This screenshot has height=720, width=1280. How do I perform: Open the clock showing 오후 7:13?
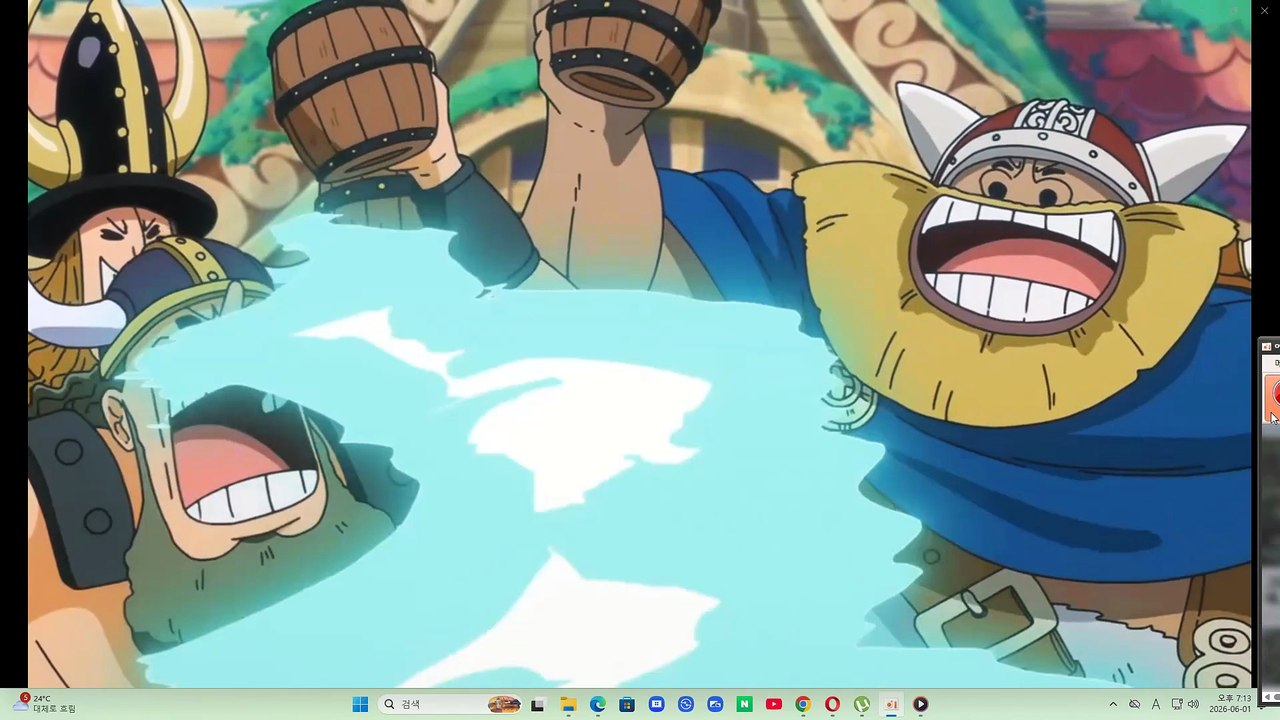pos(1230,704)
